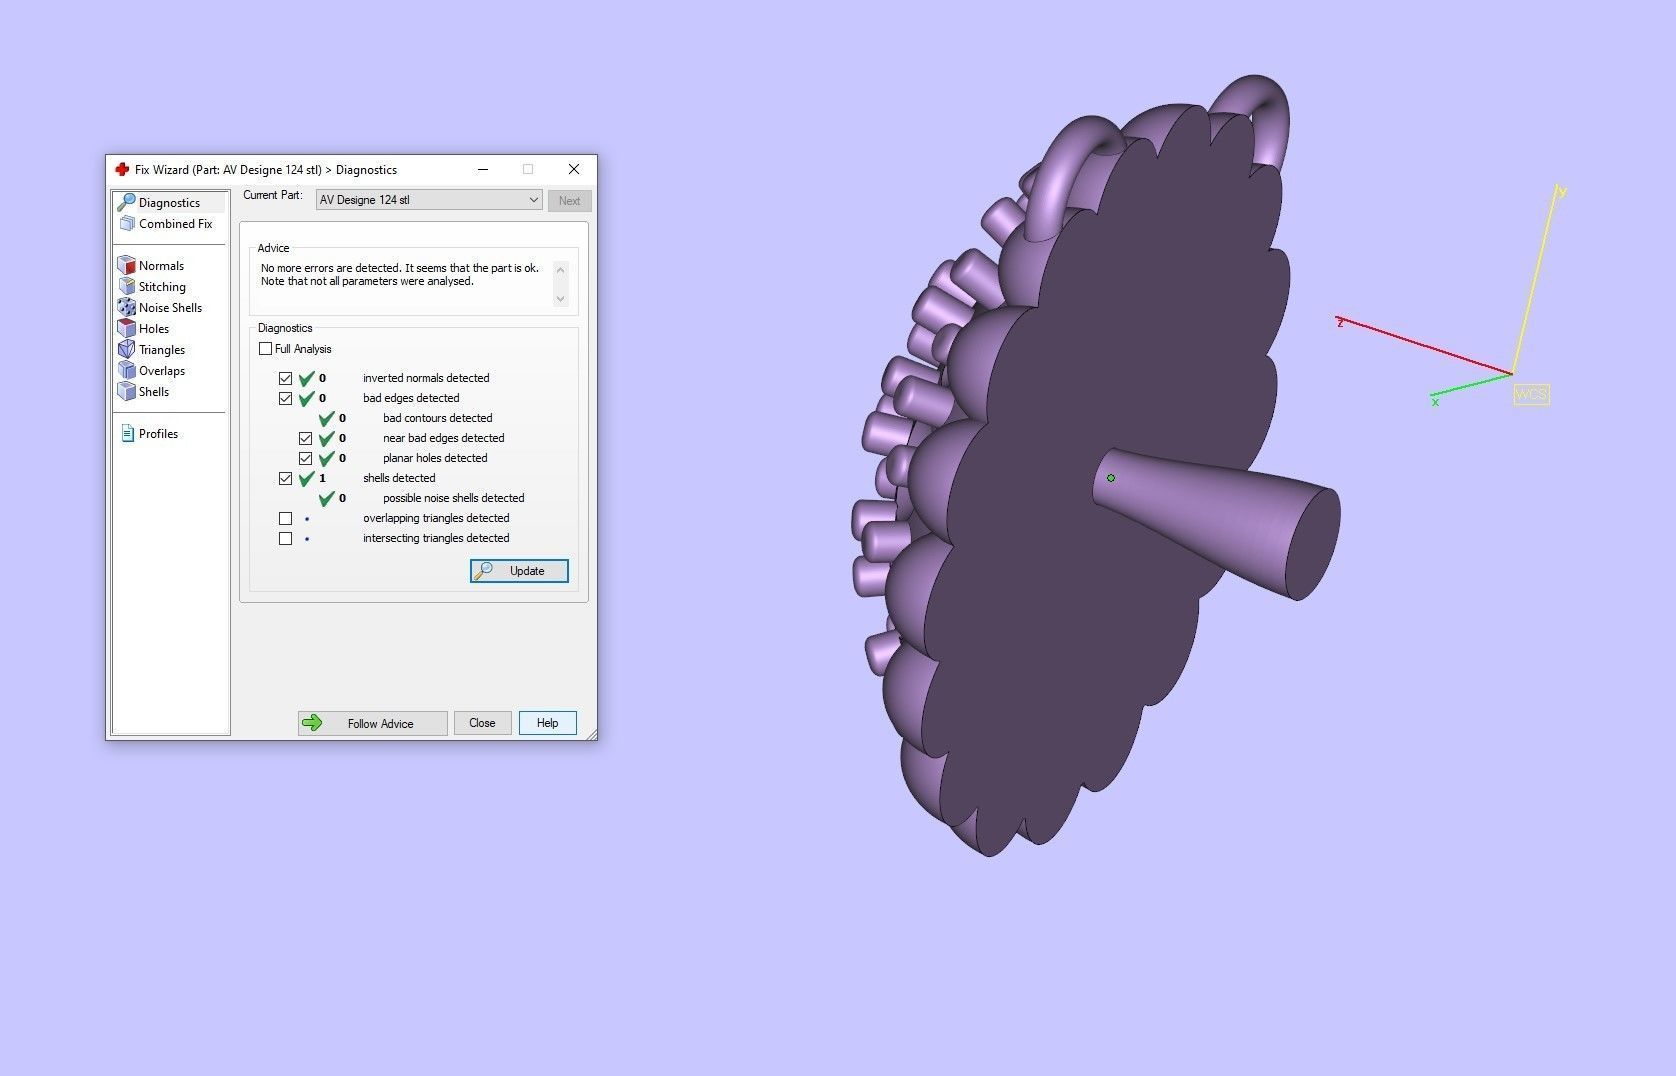Switch to the Normals page

[x=161, y=266]
